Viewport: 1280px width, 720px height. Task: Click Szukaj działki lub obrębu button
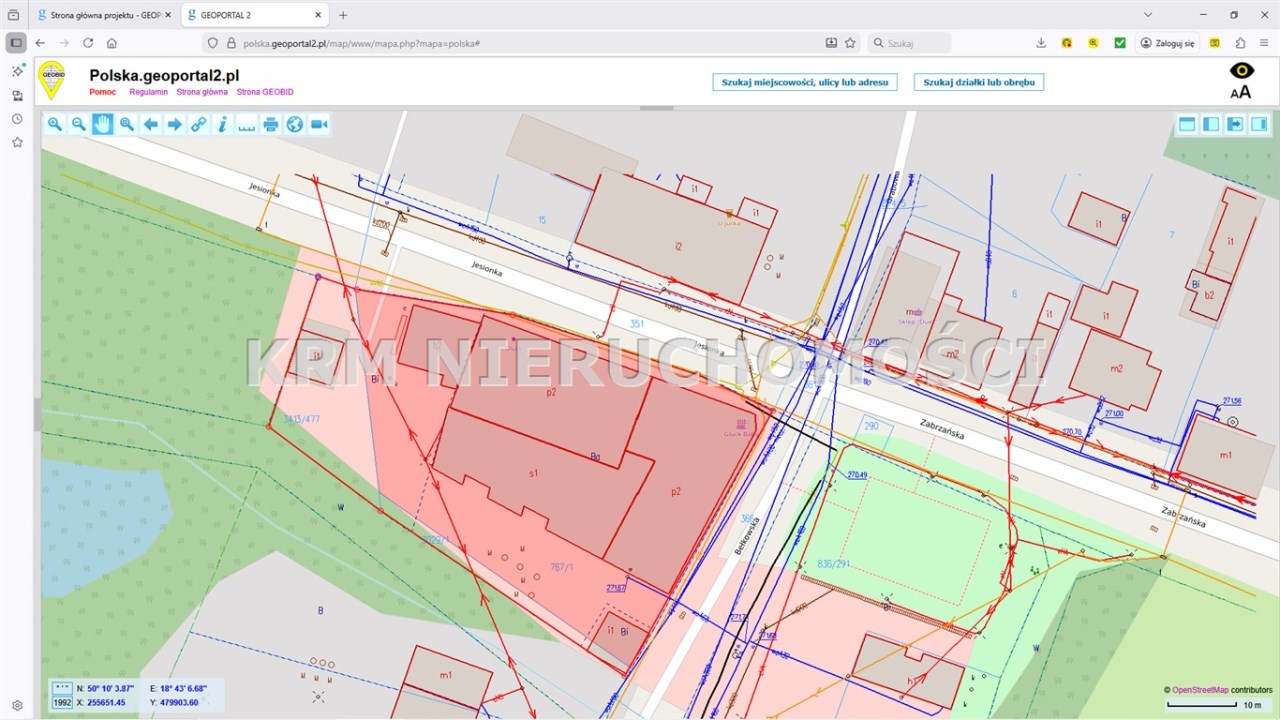coord(978,82)
